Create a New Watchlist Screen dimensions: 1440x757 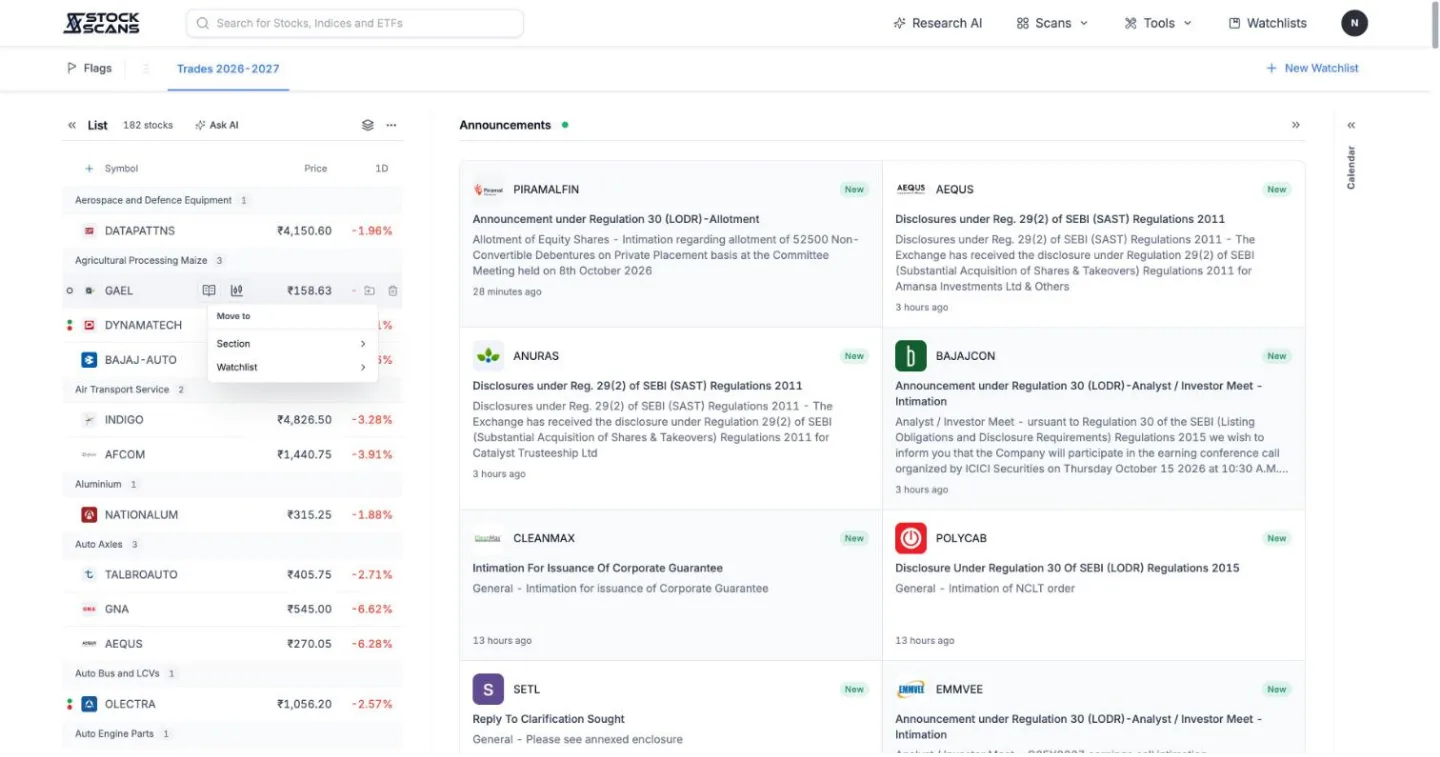[1312, 68]
